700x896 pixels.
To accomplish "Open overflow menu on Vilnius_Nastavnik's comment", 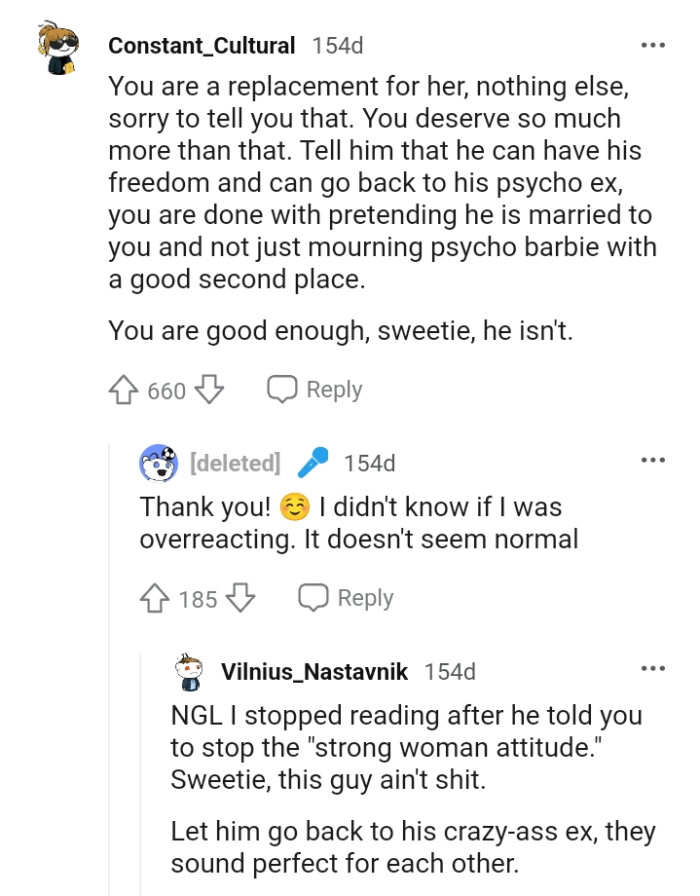I will pos(654,668).
